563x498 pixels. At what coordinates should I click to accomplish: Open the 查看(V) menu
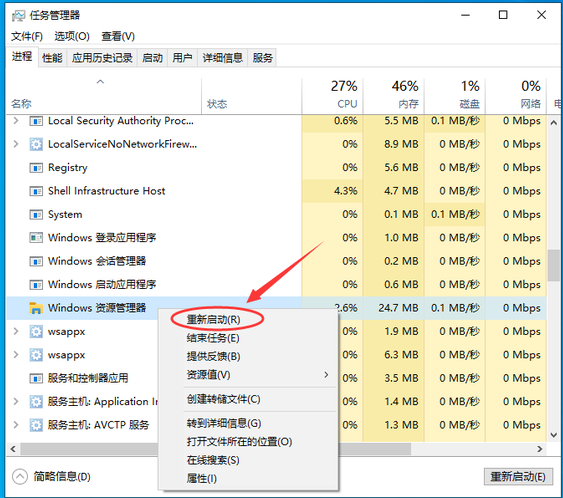coord(118,36)
